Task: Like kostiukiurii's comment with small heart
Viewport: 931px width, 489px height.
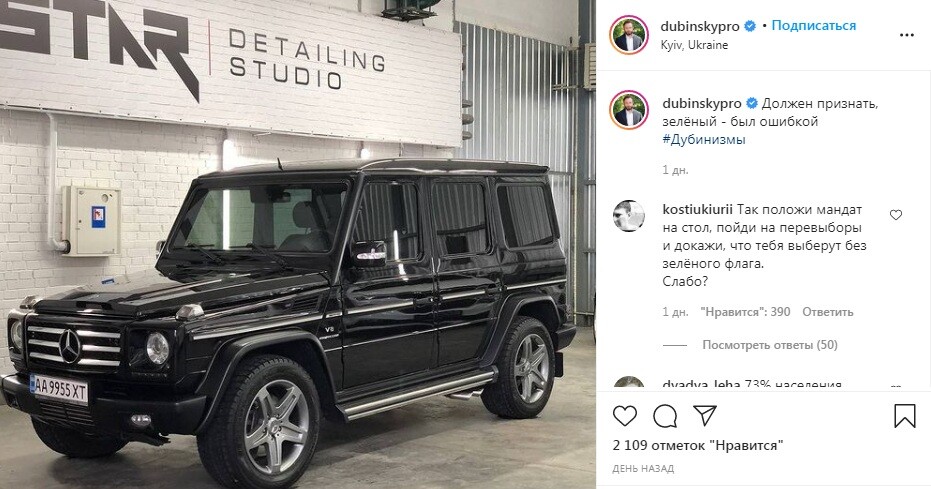Action: point(896,215)
